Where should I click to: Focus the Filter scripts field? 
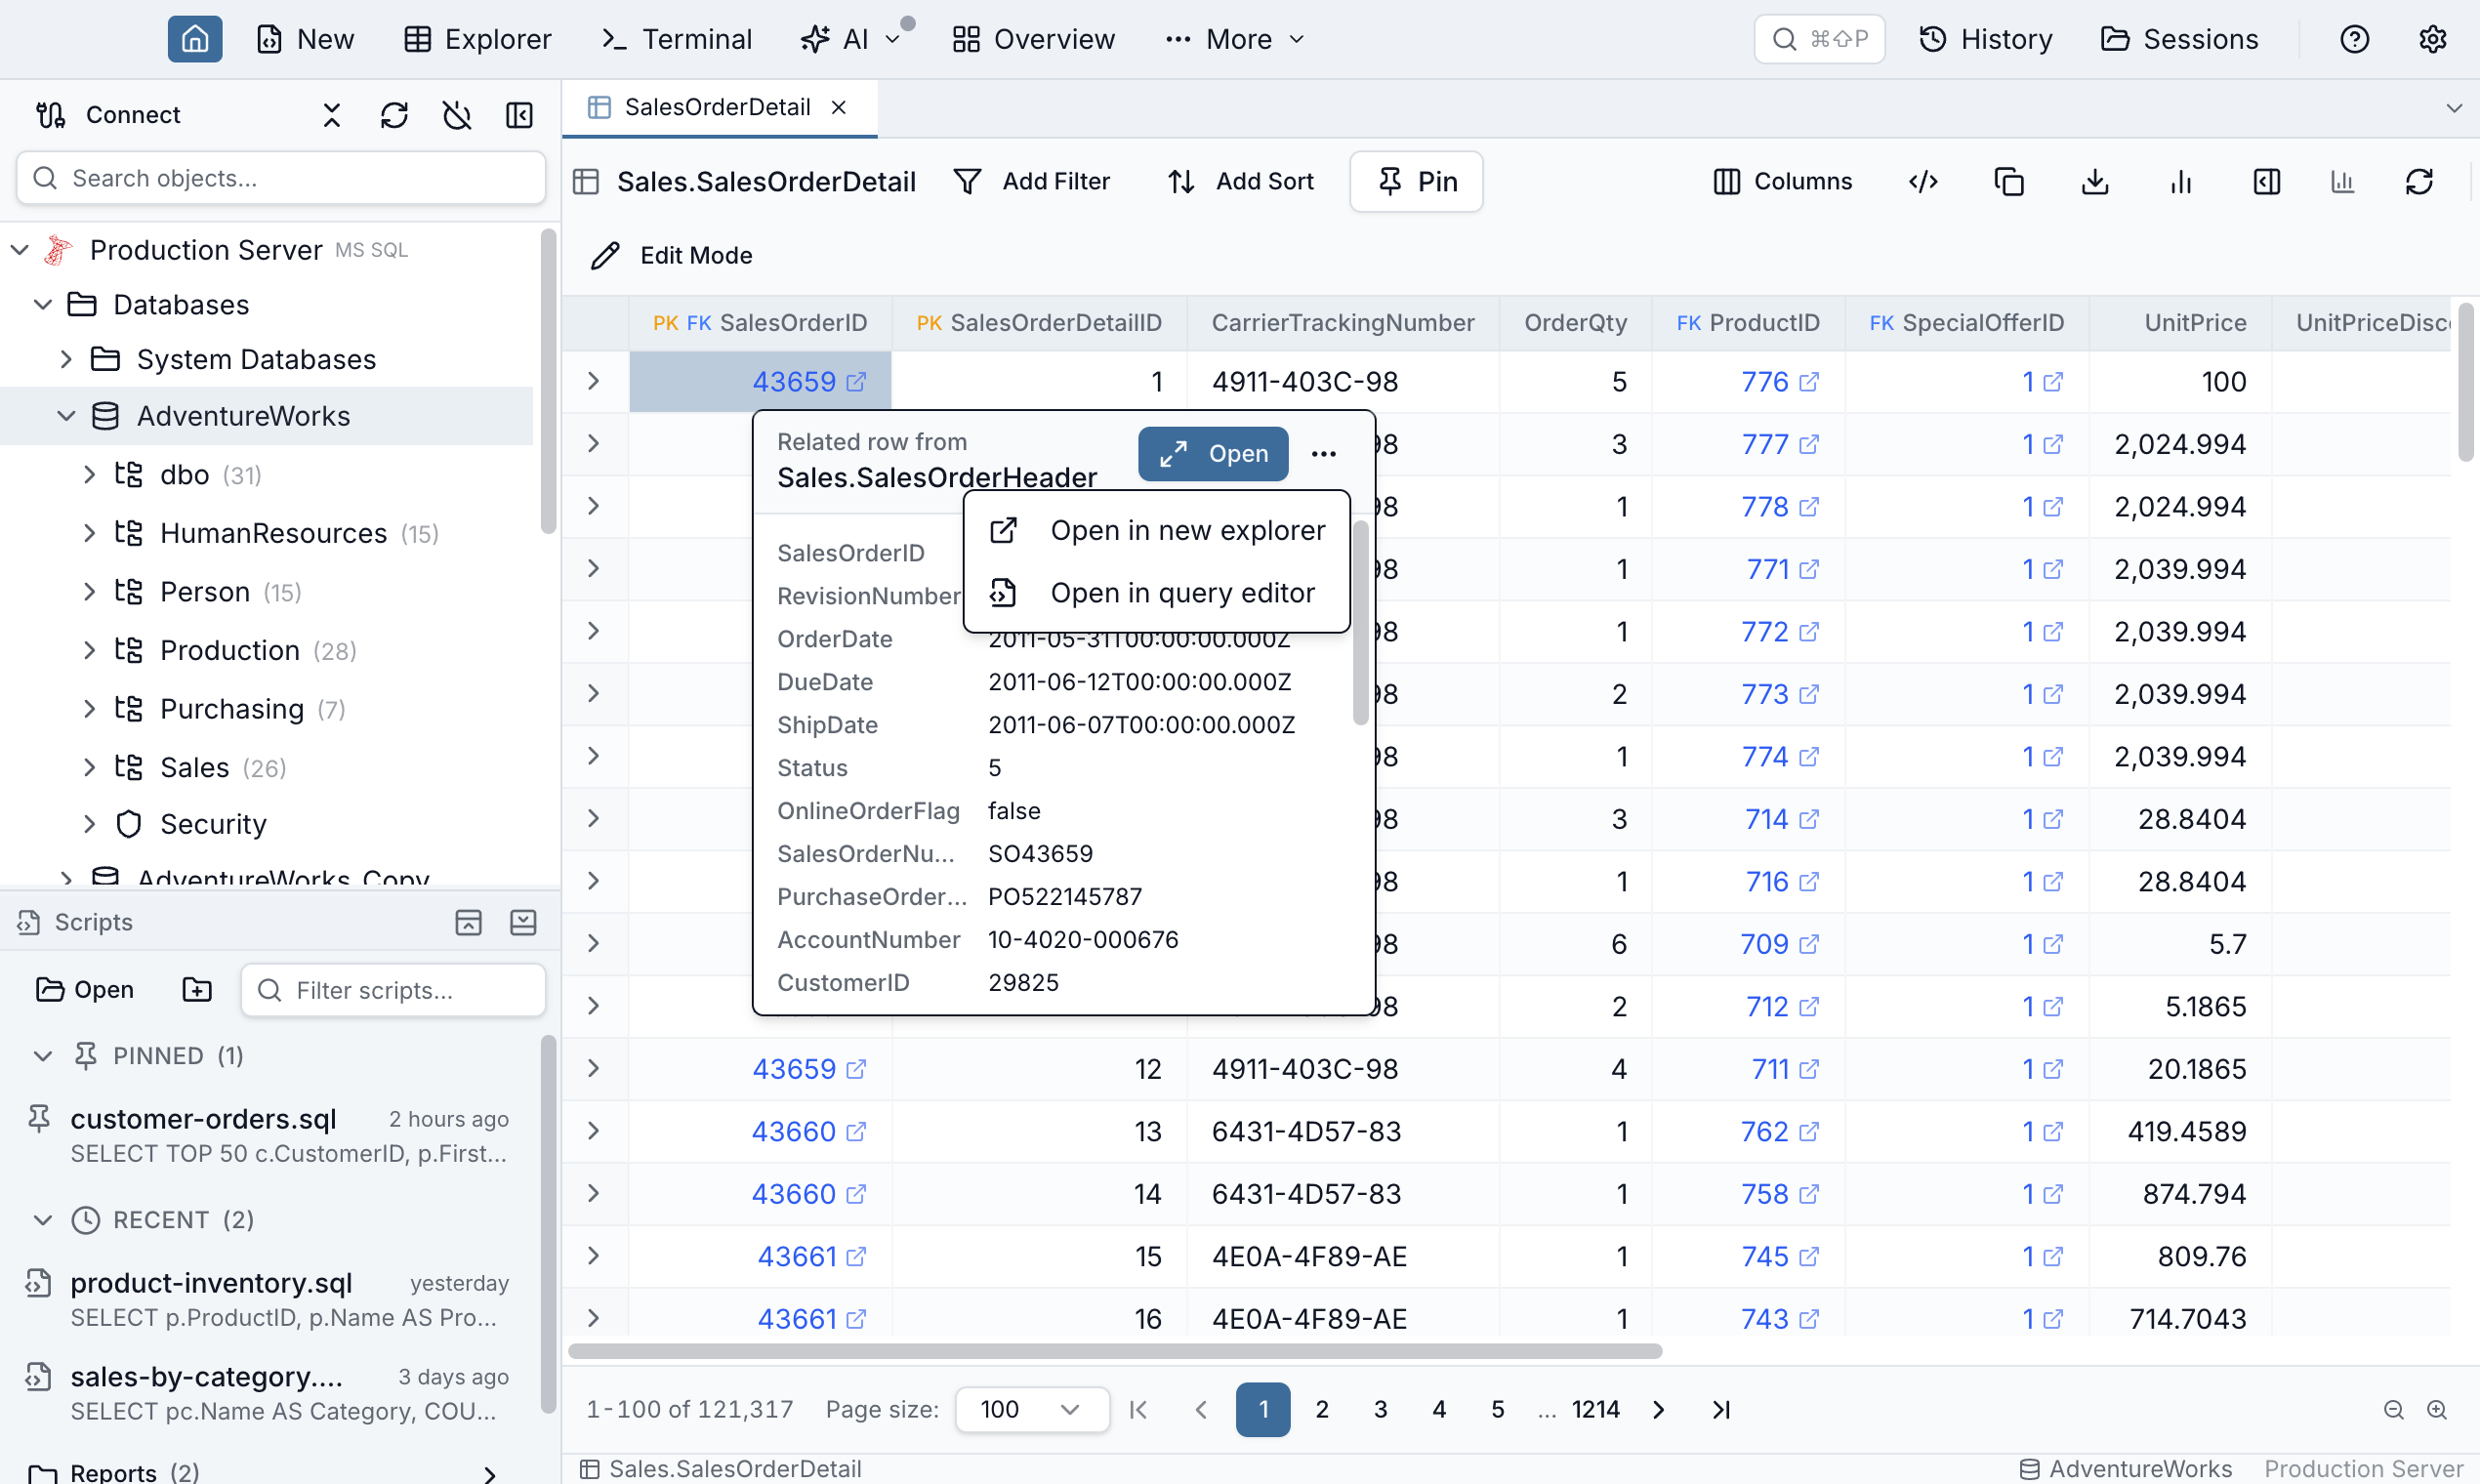(x=393, y=990)
